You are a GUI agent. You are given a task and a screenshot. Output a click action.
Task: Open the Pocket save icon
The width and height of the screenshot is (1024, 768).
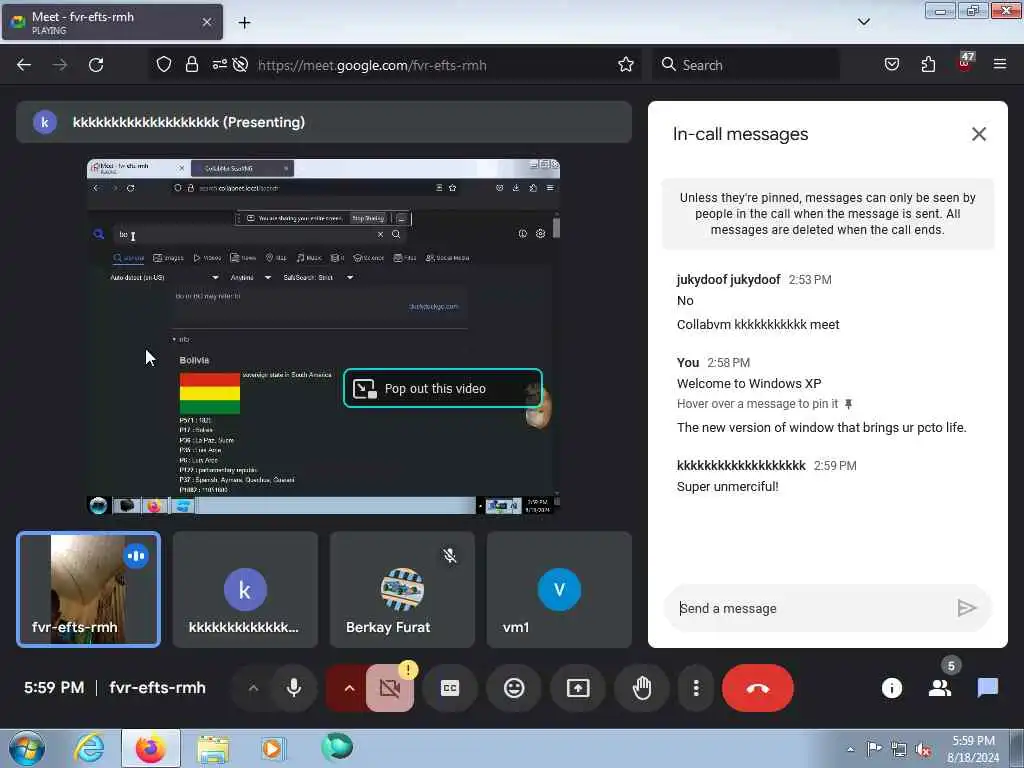click(x=891, y=65)
